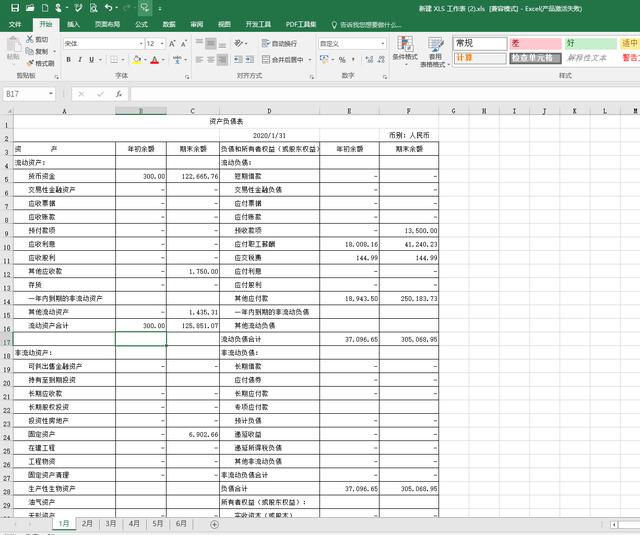Viewport: 640px width, 535px height.
Task: Click the Tell Me search box
Action: click(367, 25)
